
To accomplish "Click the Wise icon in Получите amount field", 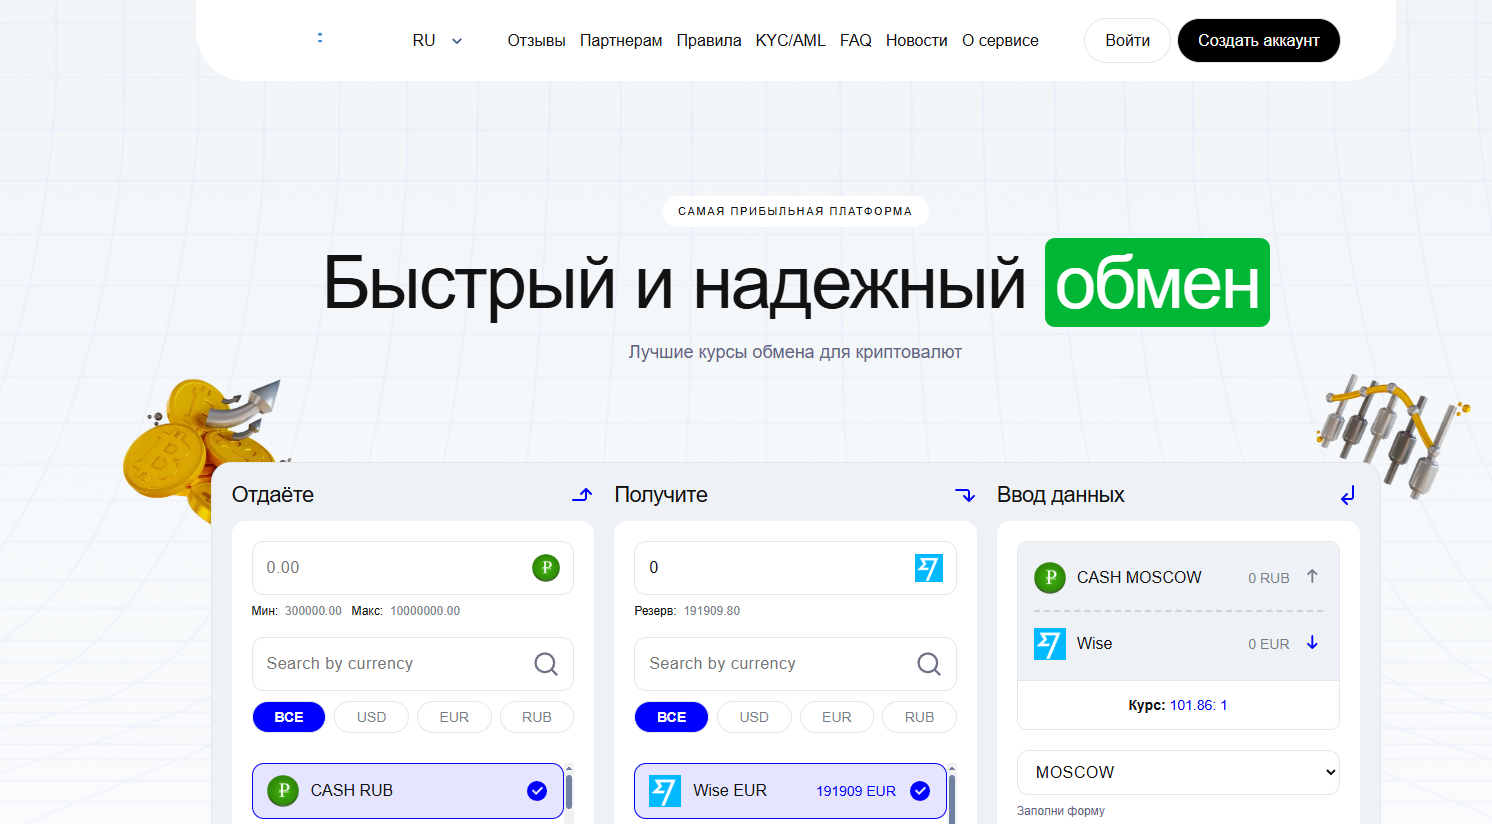I will (929, 568).
